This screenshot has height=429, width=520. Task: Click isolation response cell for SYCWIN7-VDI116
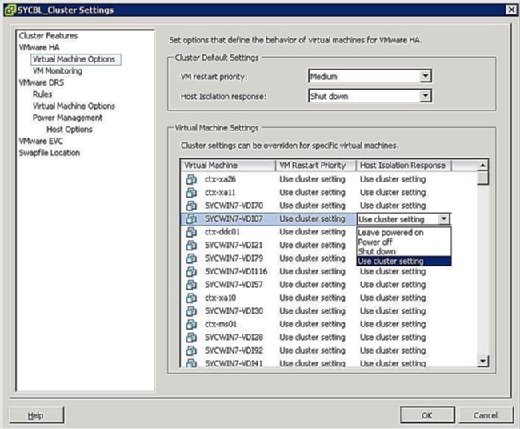click(393, 272)
